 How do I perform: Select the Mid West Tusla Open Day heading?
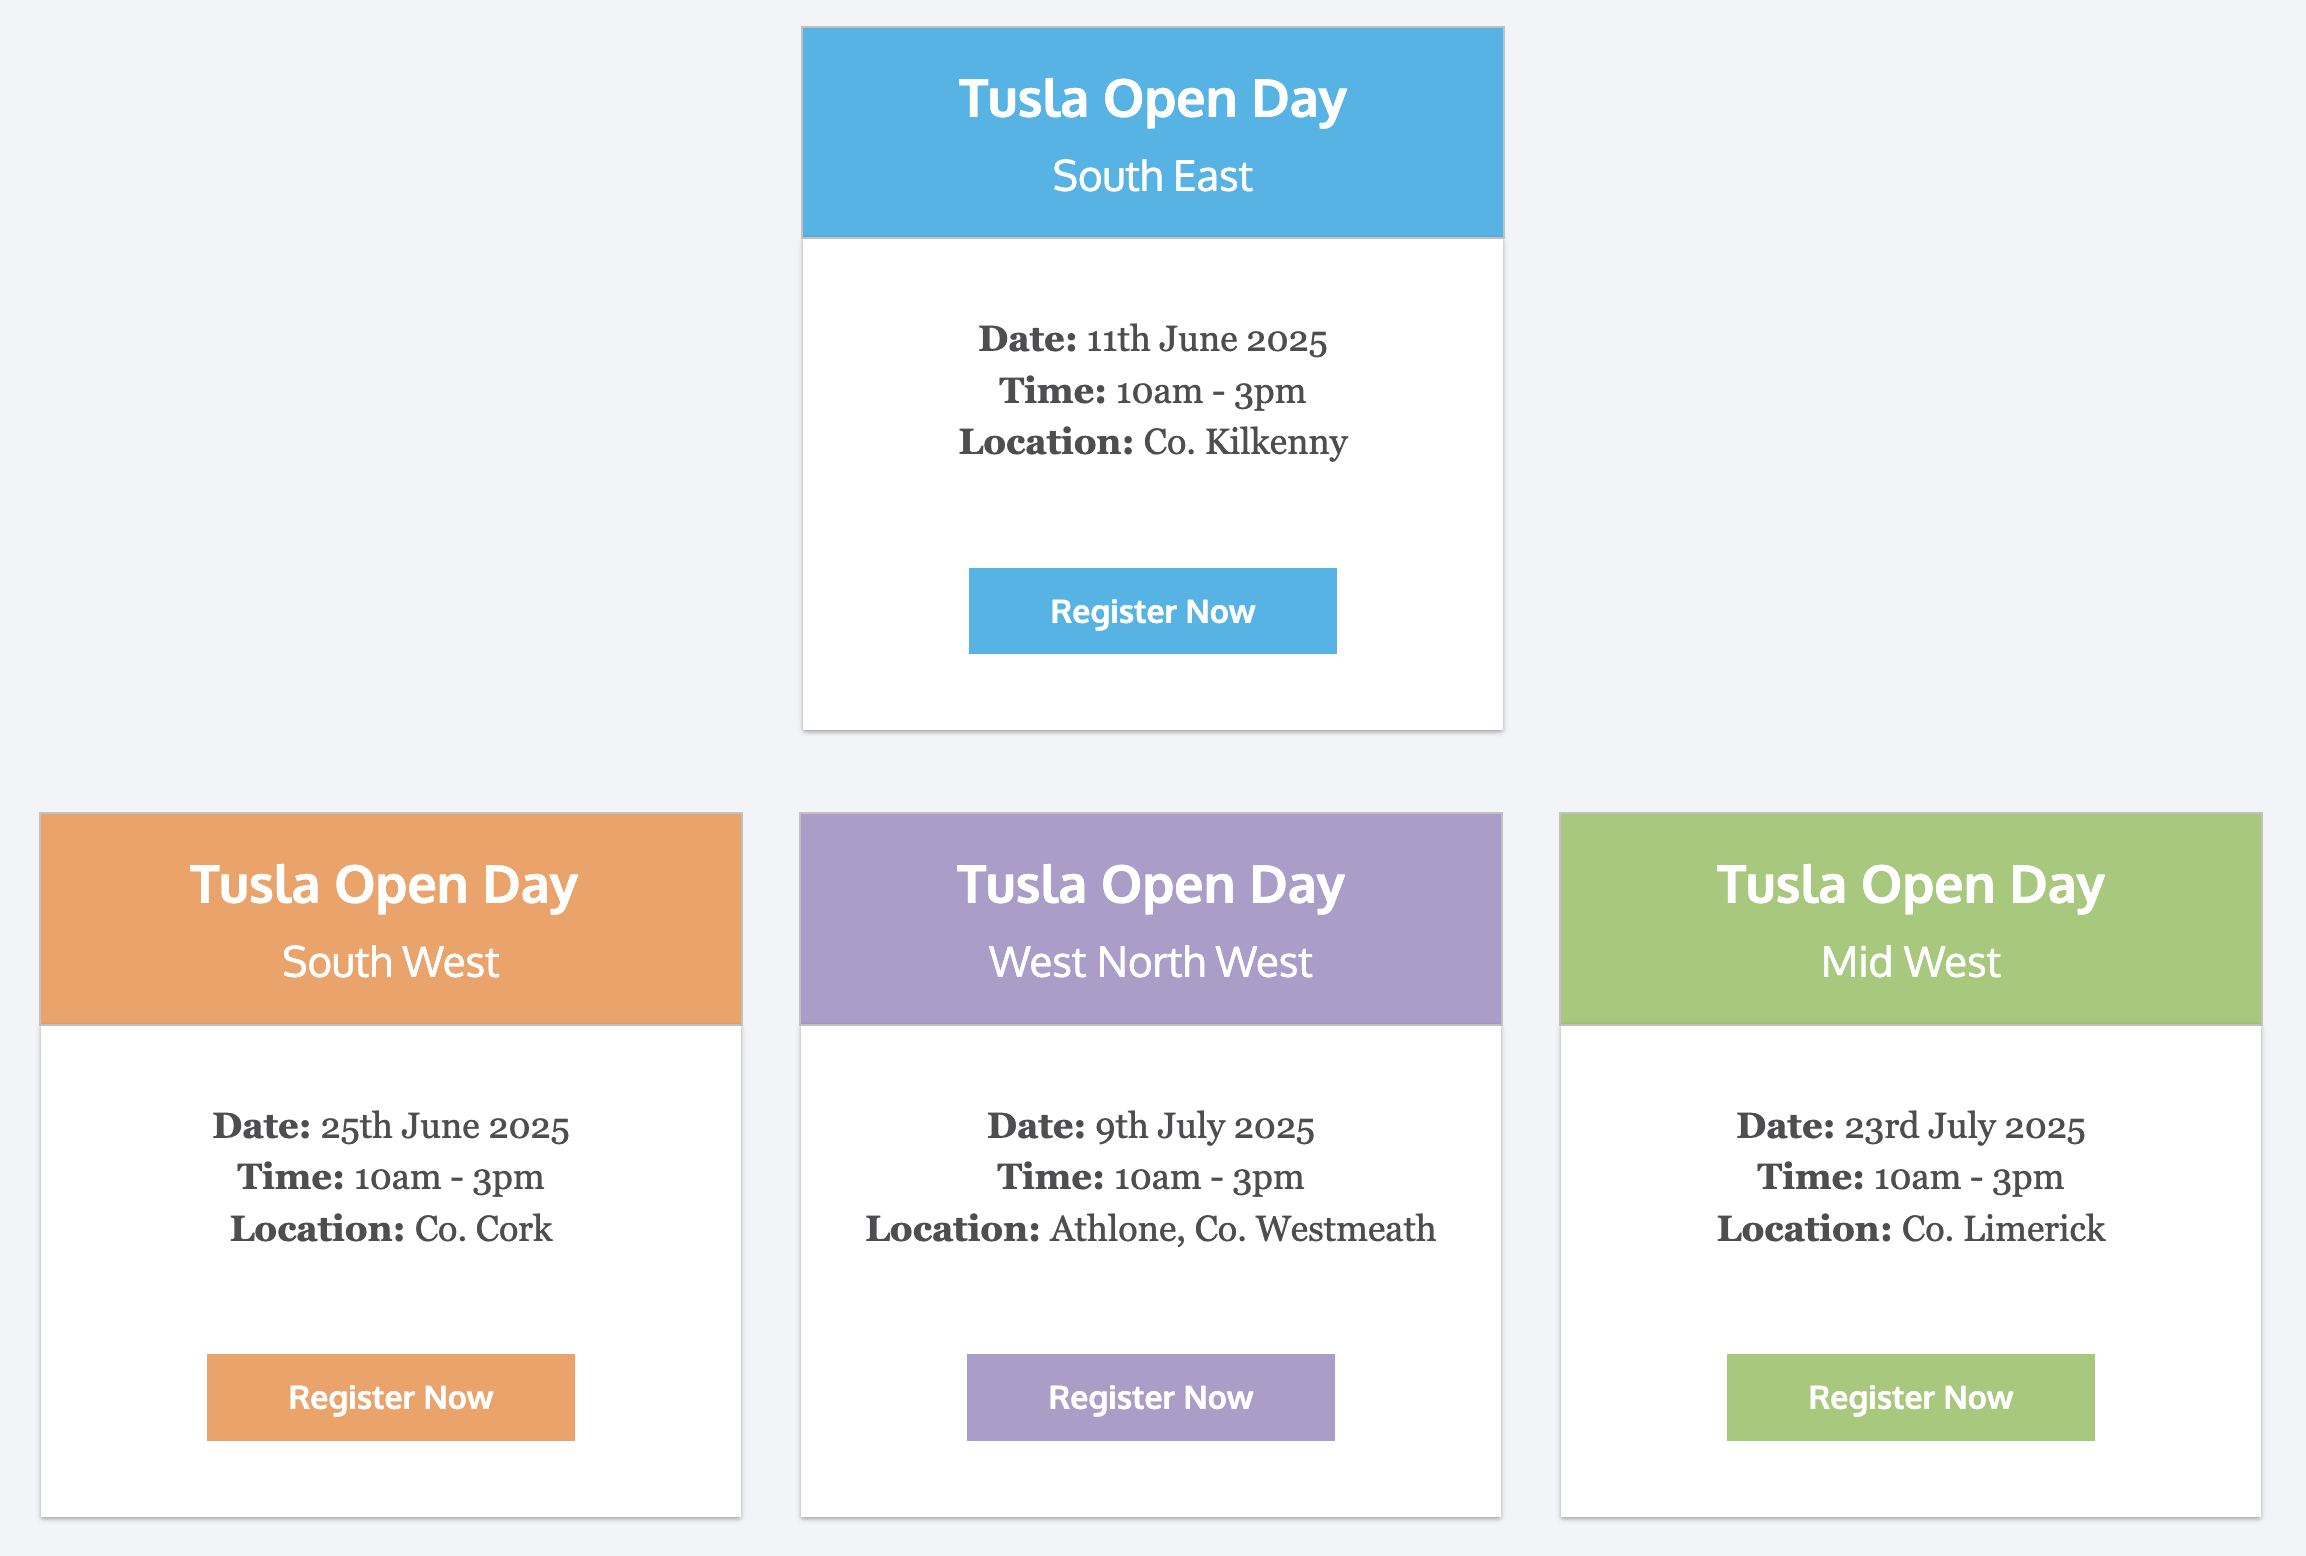(x=1910, y=886)
